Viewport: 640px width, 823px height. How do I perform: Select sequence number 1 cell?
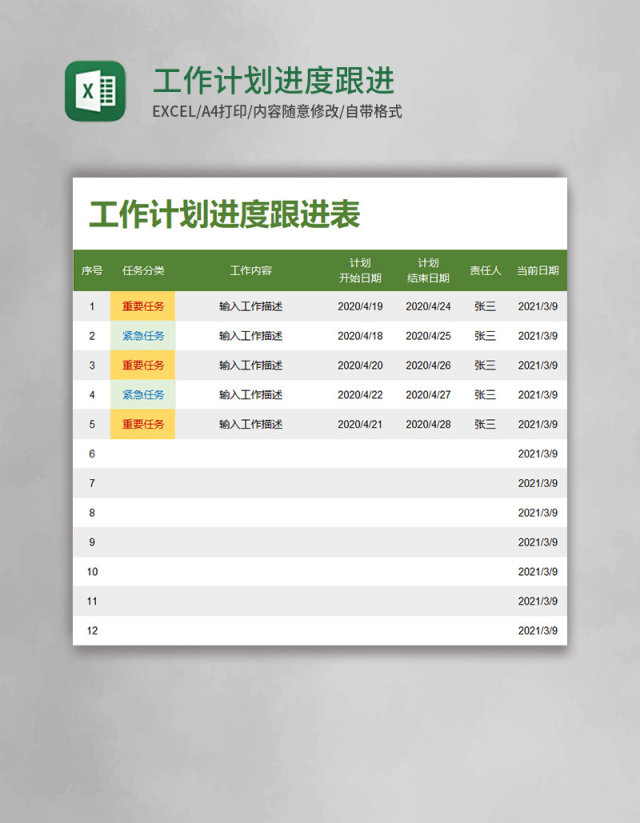(x=92, y=306)
